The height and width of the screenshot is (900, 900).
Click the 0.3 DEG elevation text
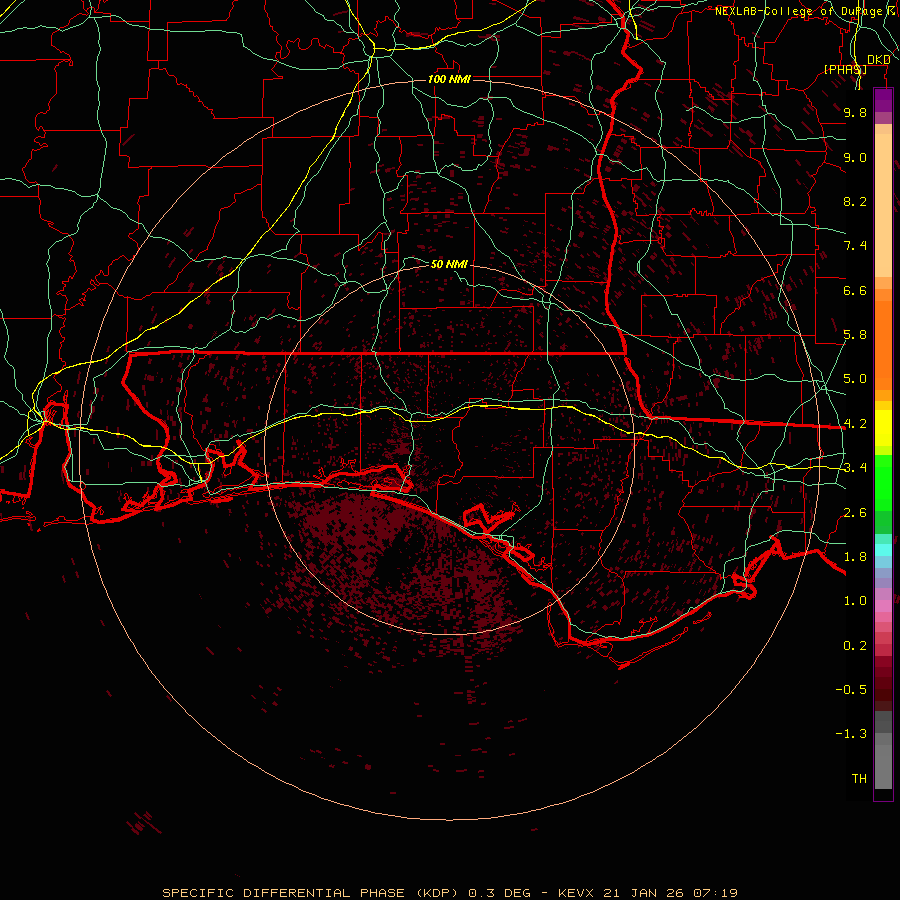click(499, 893)
